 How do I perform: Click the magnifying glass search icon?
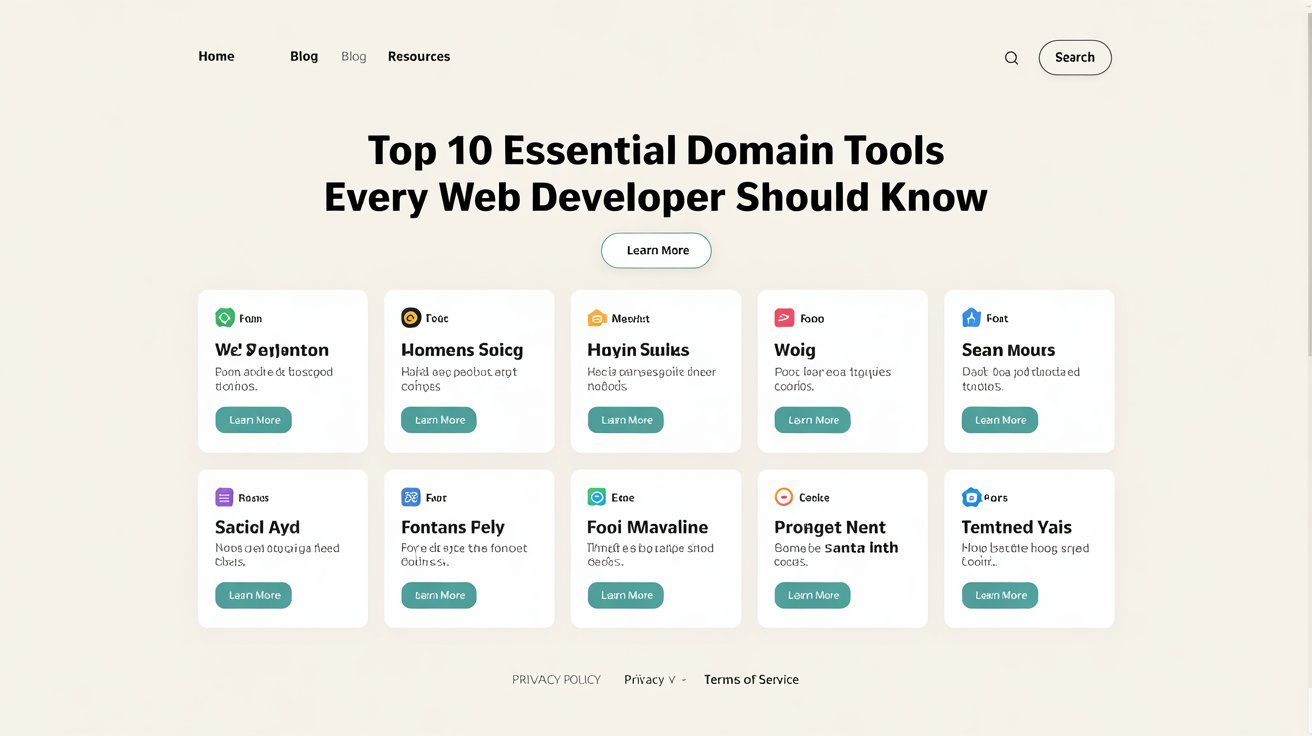[x=1011, y=58]
